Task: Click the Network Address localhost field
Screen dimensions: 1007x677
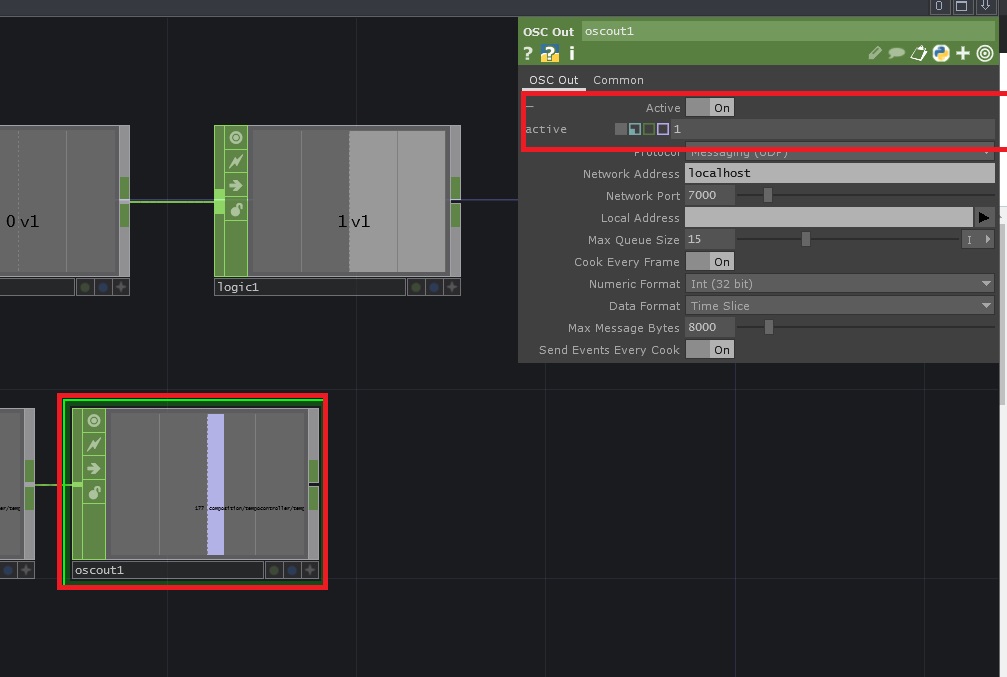Action: (x=840, y=173)
